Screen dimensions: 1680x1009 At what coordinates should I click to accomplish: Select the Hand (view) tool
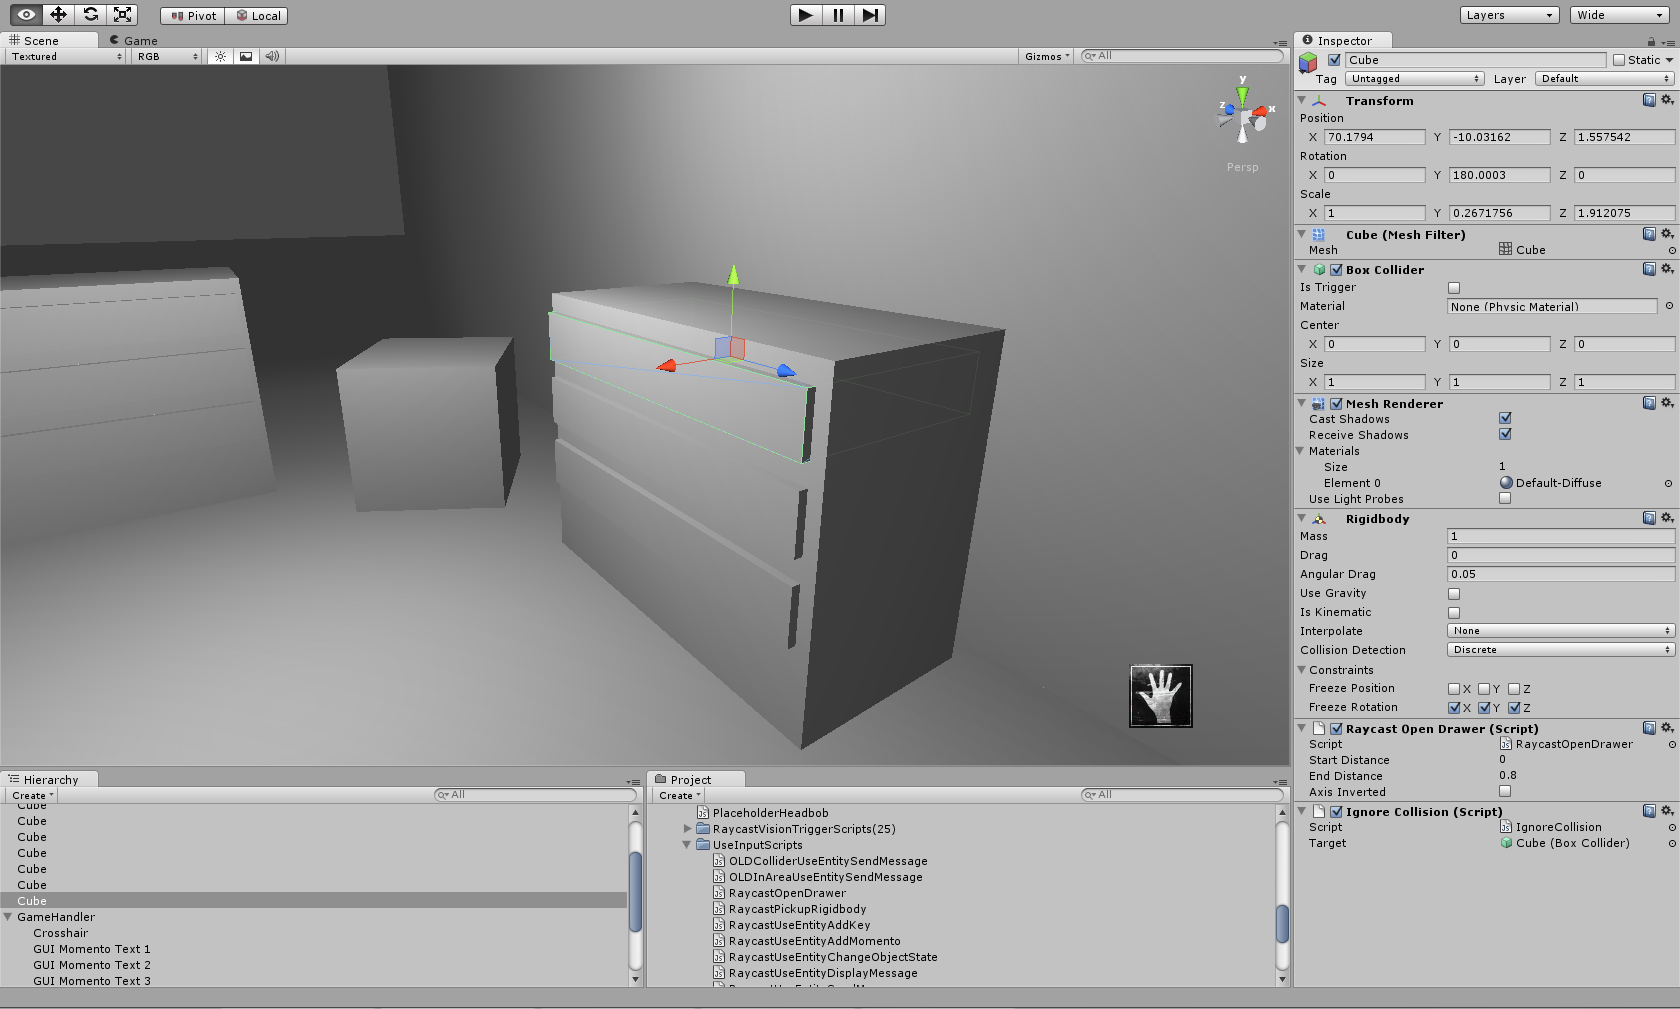pos(26,14)
